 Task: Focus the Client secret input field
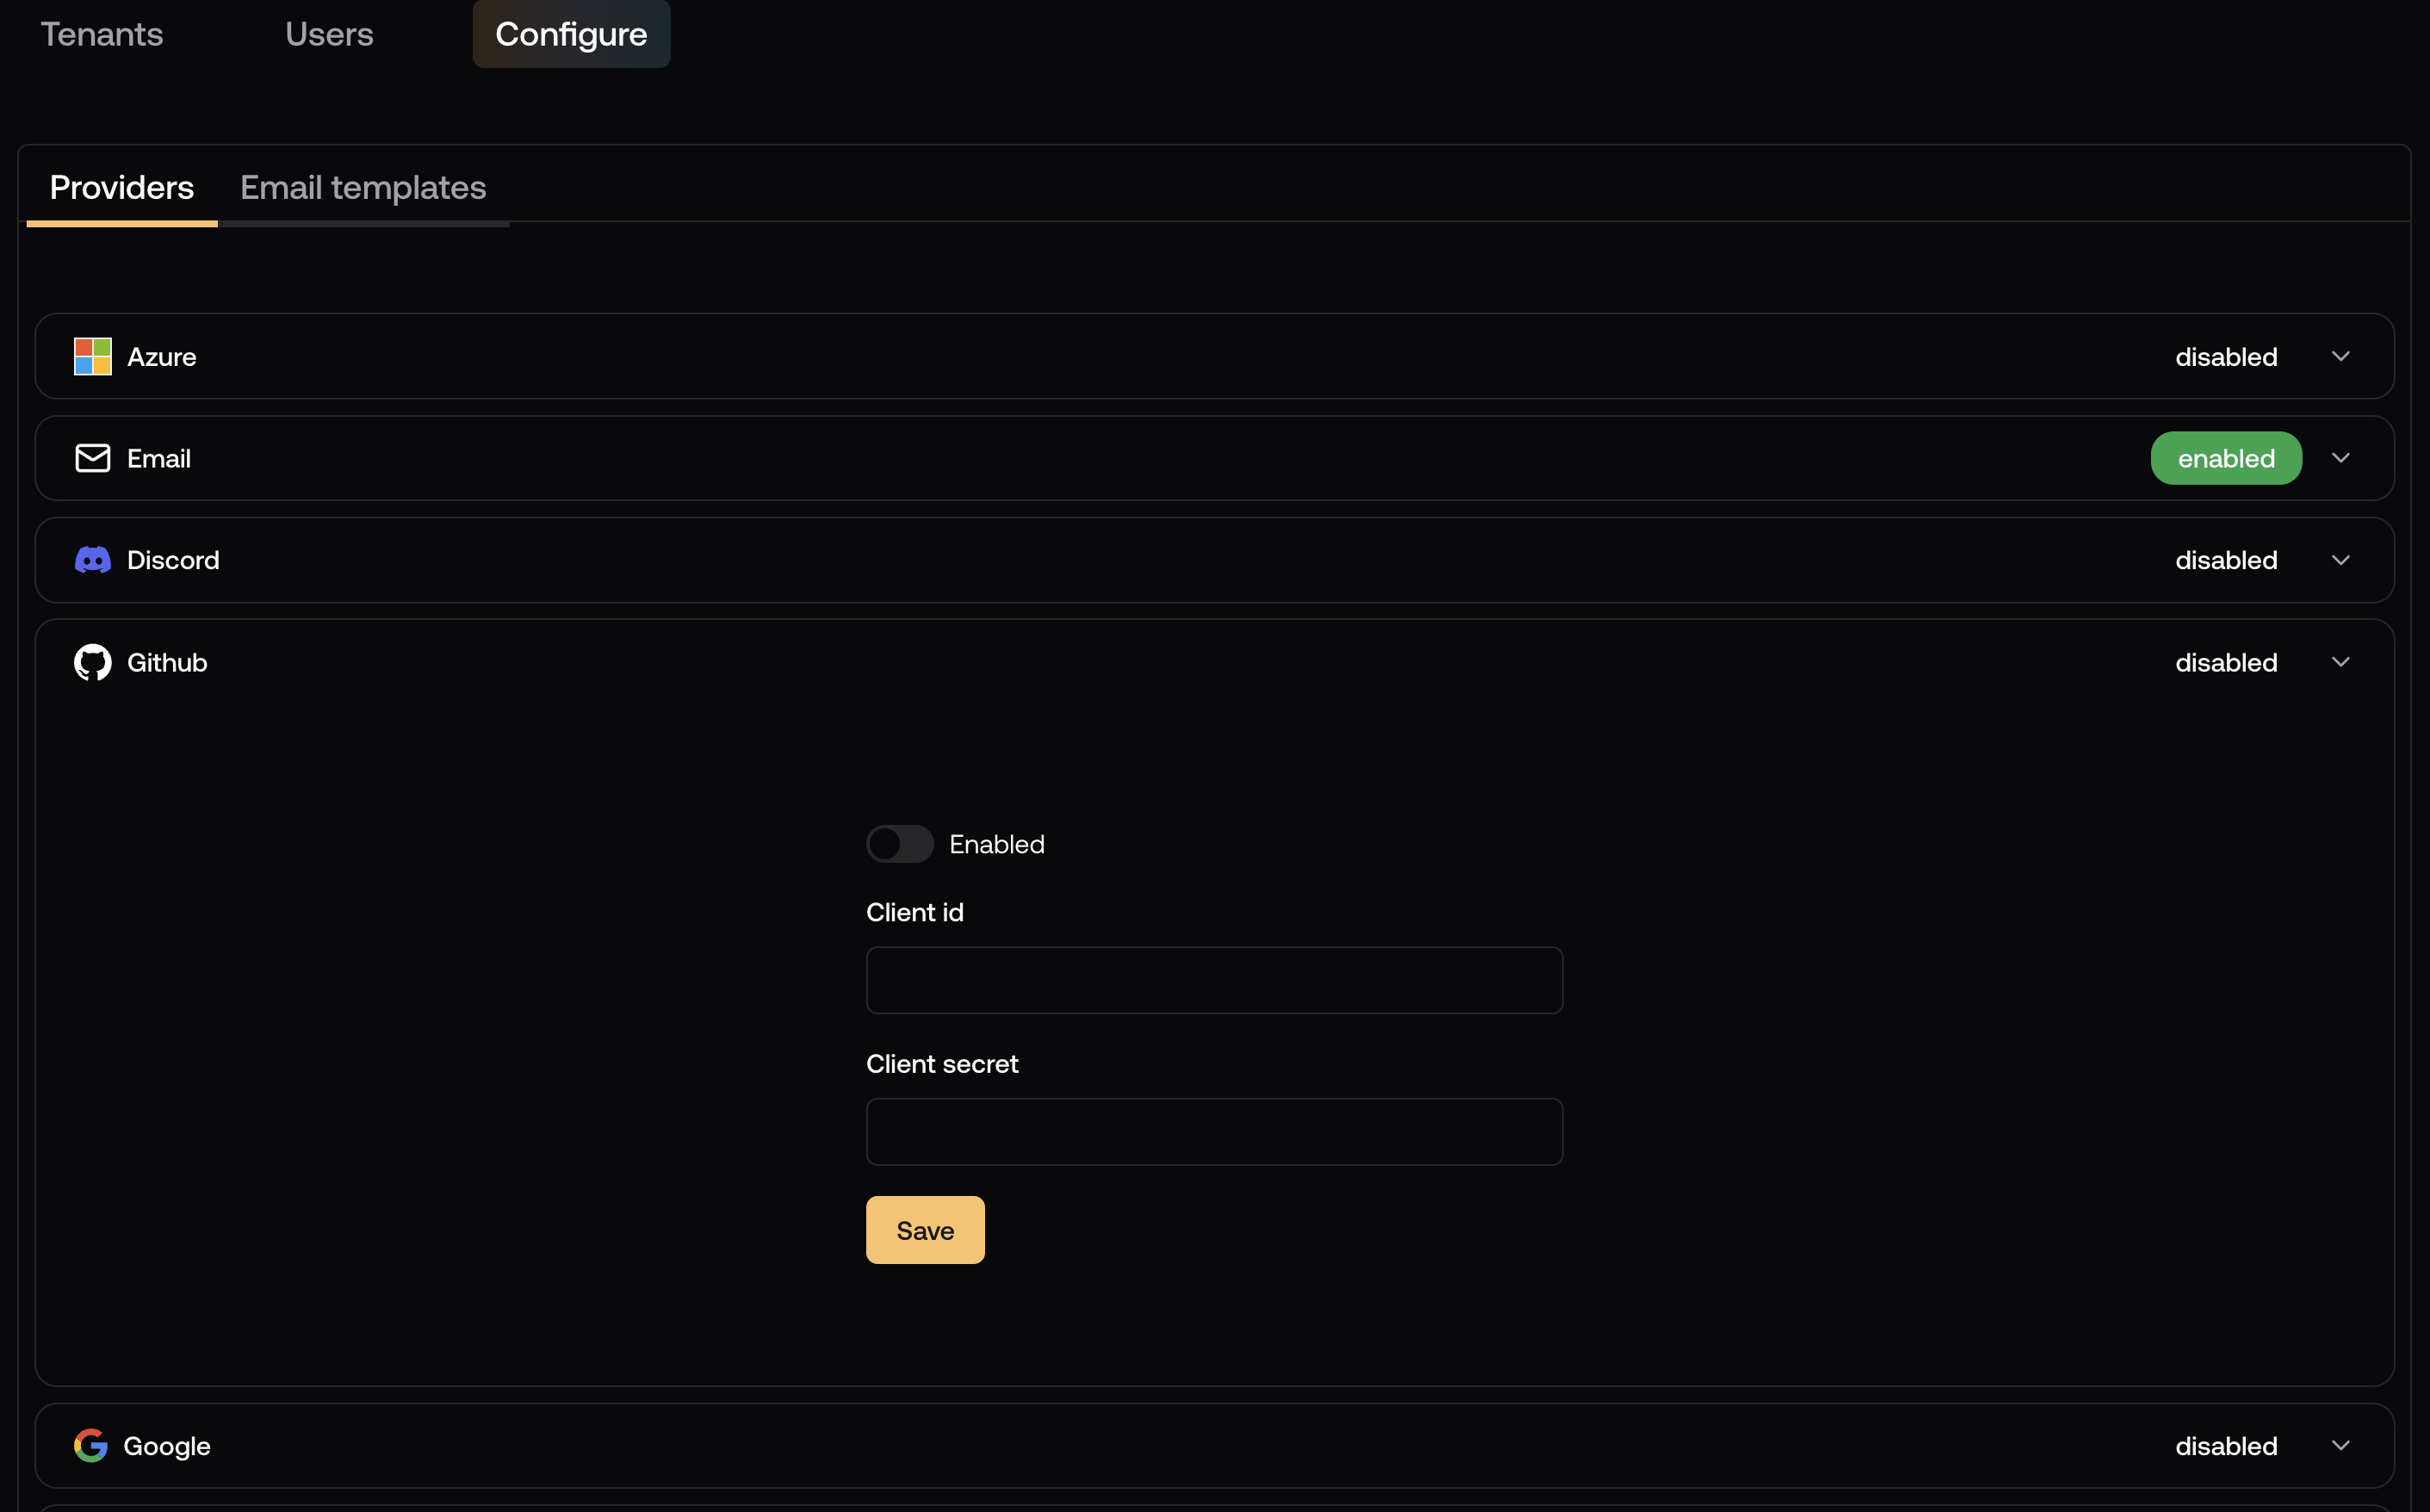point(1214,1132)
